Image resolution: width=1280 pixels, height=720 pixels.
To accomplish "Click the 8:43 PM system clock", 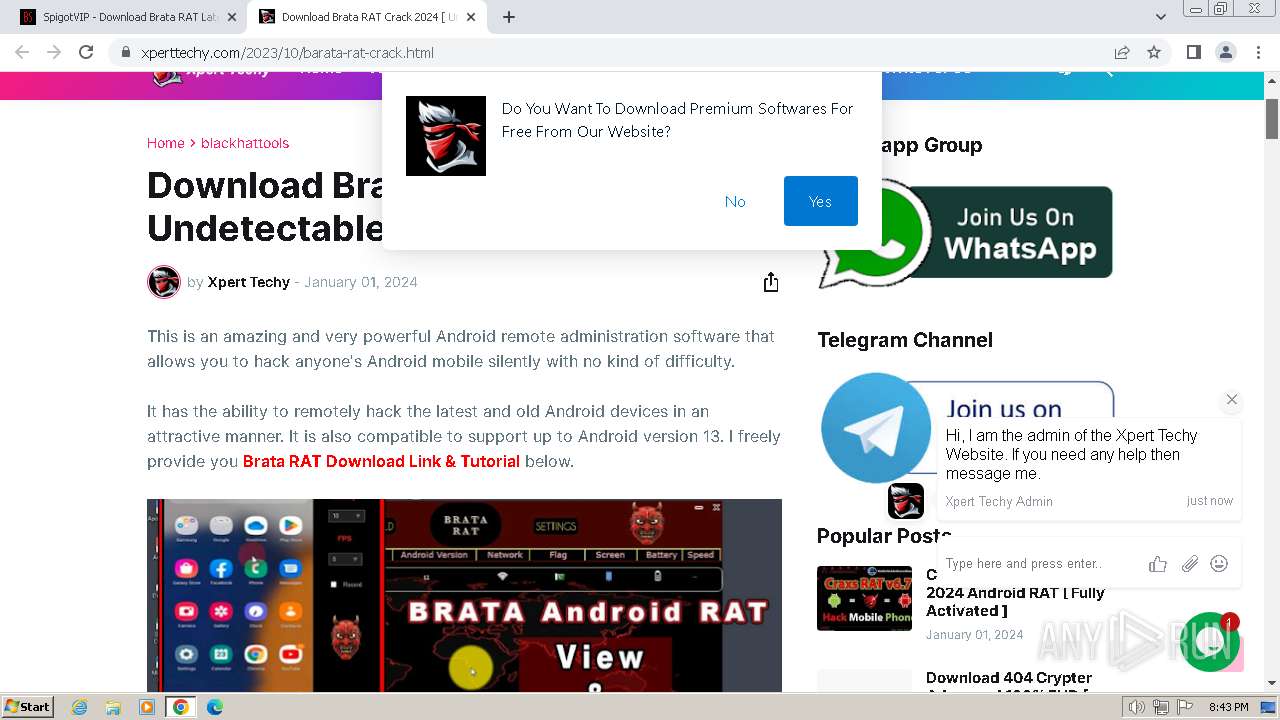I will click(x=1228, y=707).
